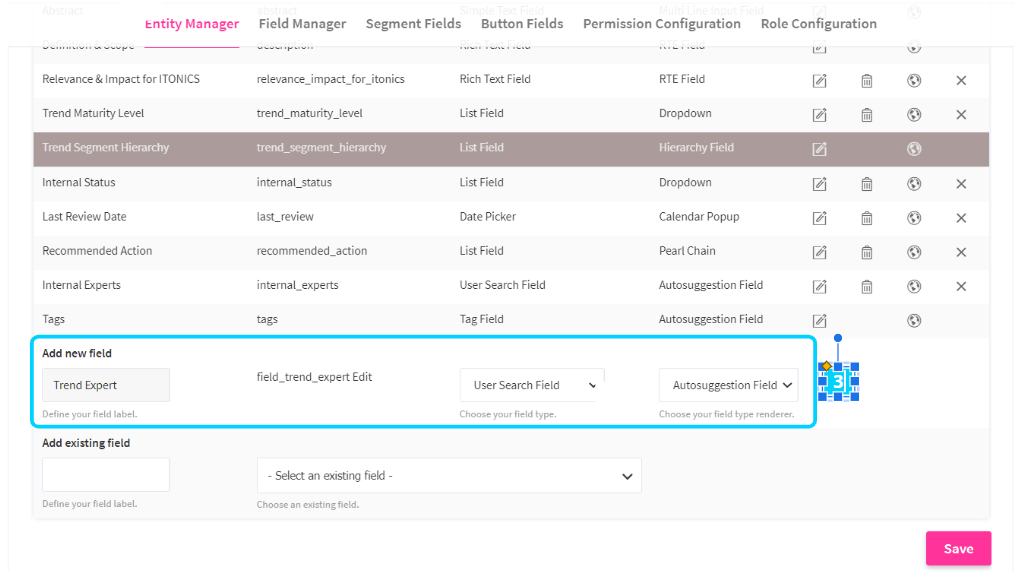This screenshot has height=574, width=1017.
Task: Remove Recommended Action row with X icon
Action: [x=961, y=252]
